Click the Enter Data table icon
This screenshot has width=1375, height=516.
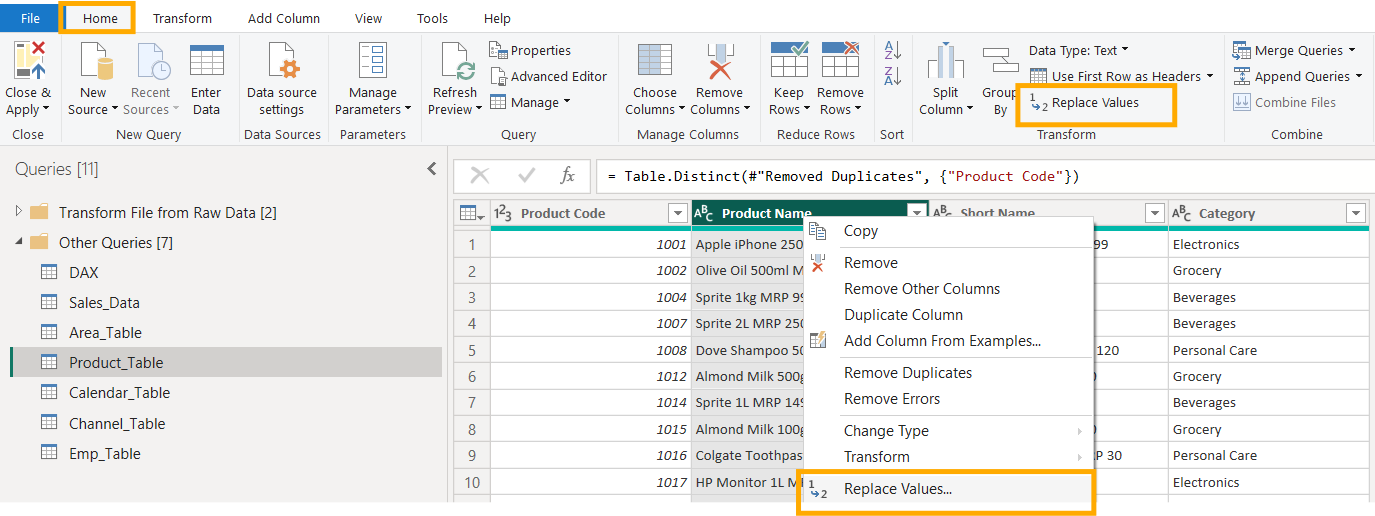(207, 61)
